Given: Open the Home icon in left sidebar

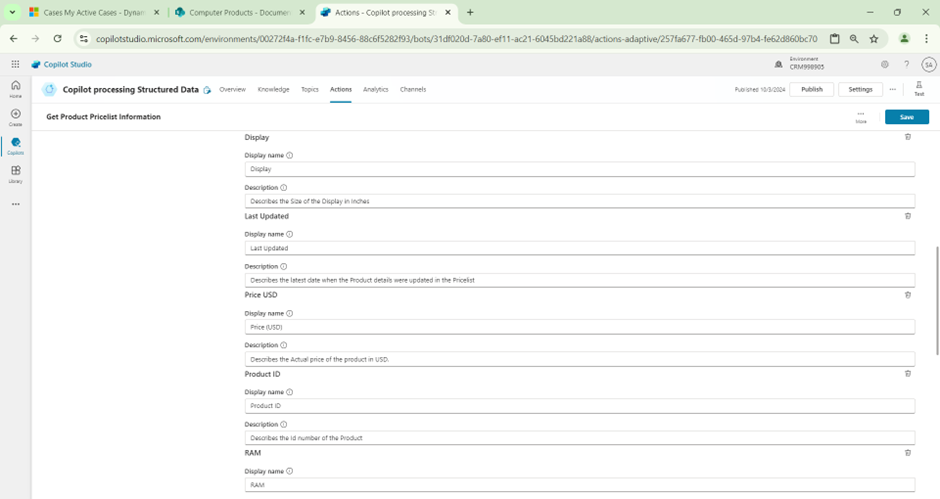Looking at the screenshot, I should point(15,88).
